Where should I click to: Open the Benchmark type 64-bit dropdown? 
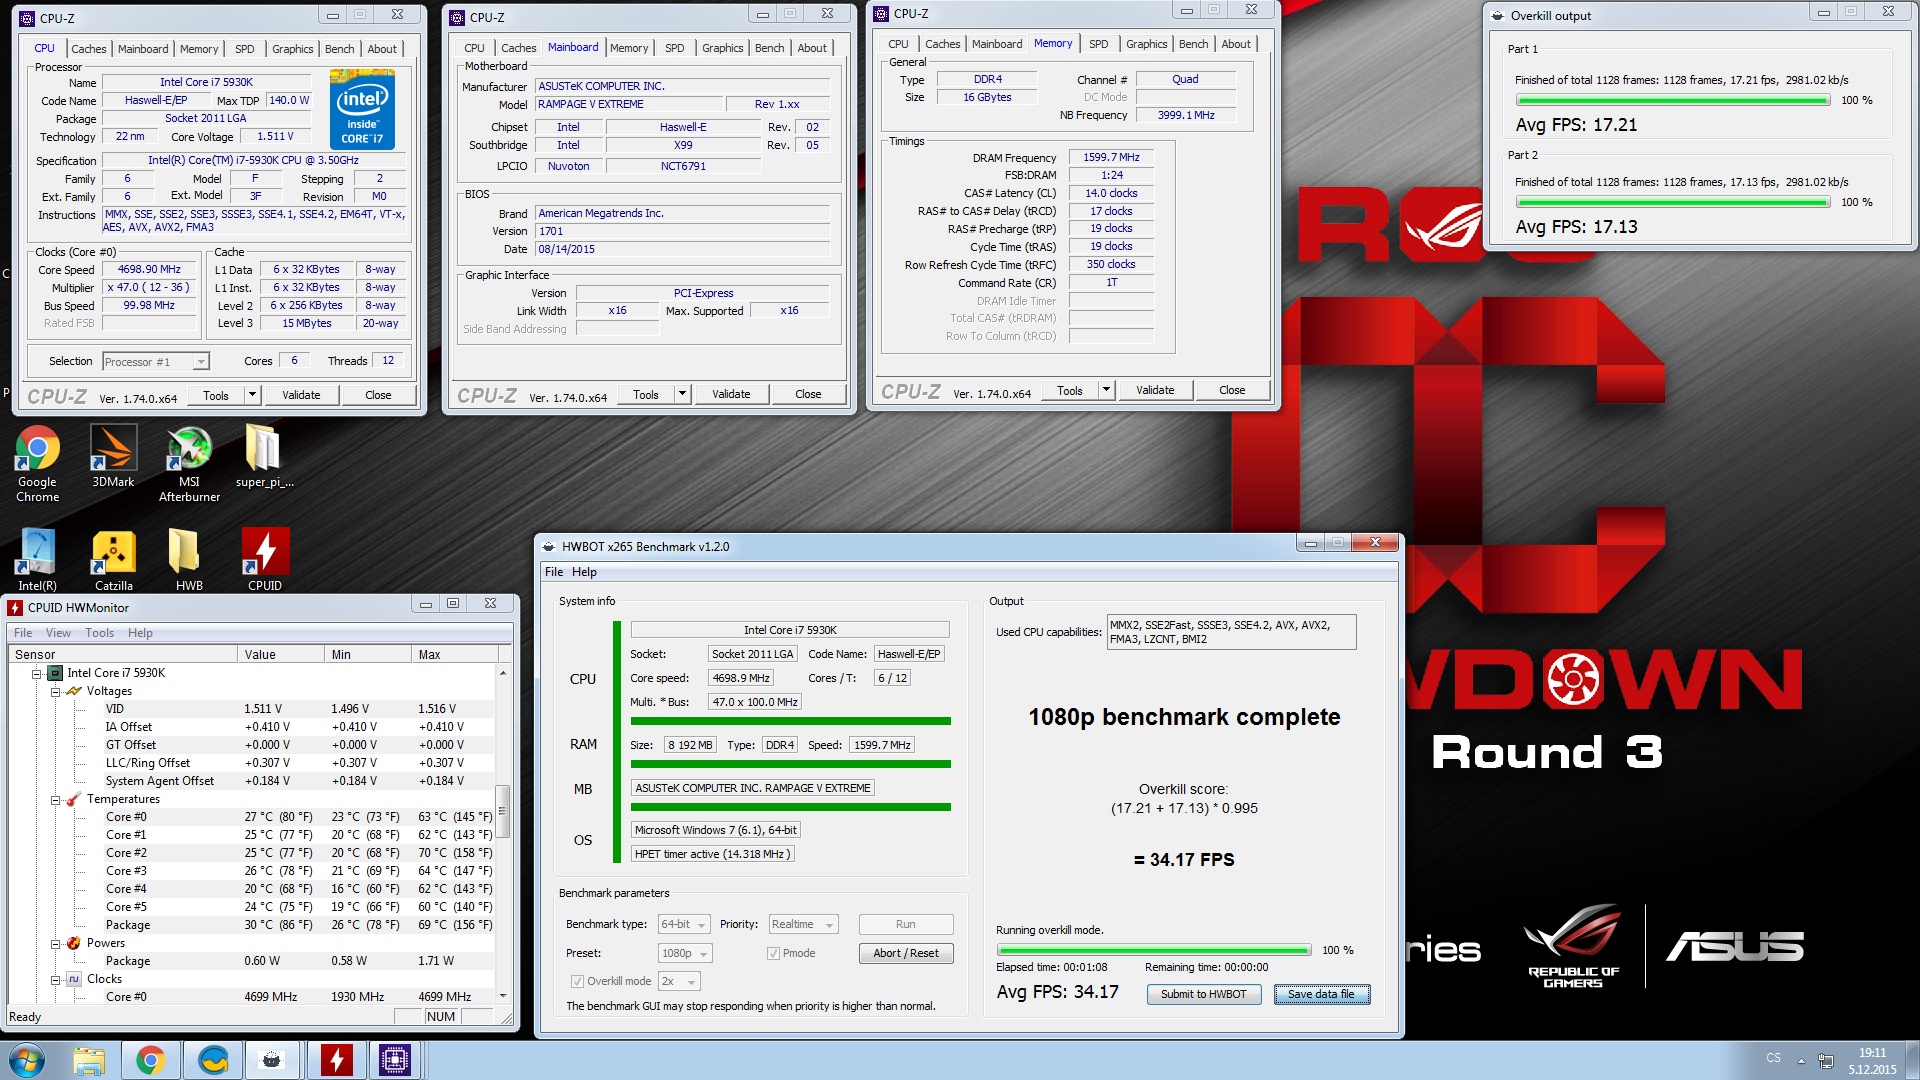click(684, 925)
